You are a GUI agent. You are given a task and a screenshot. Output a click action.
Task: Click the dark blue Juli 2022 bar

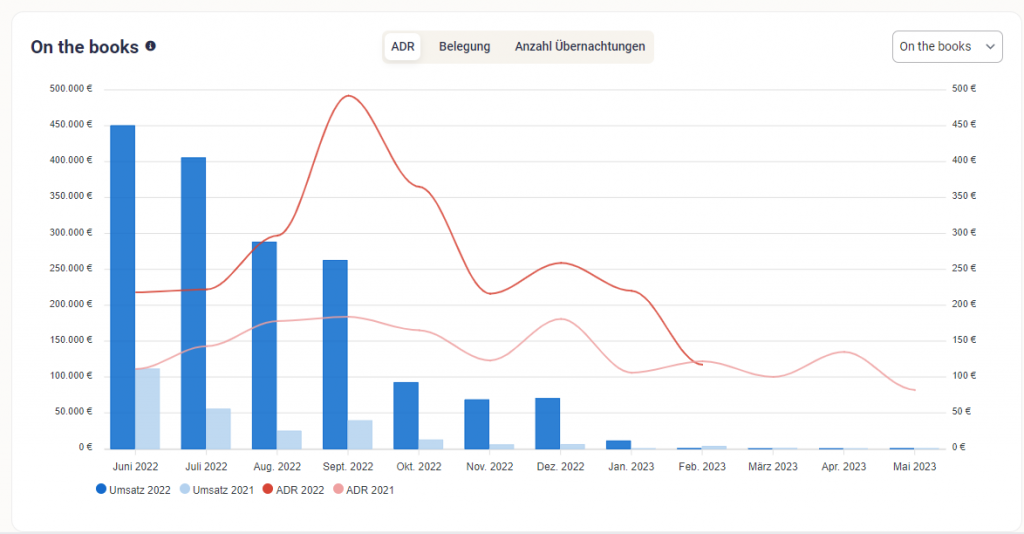tap(193, 303)
